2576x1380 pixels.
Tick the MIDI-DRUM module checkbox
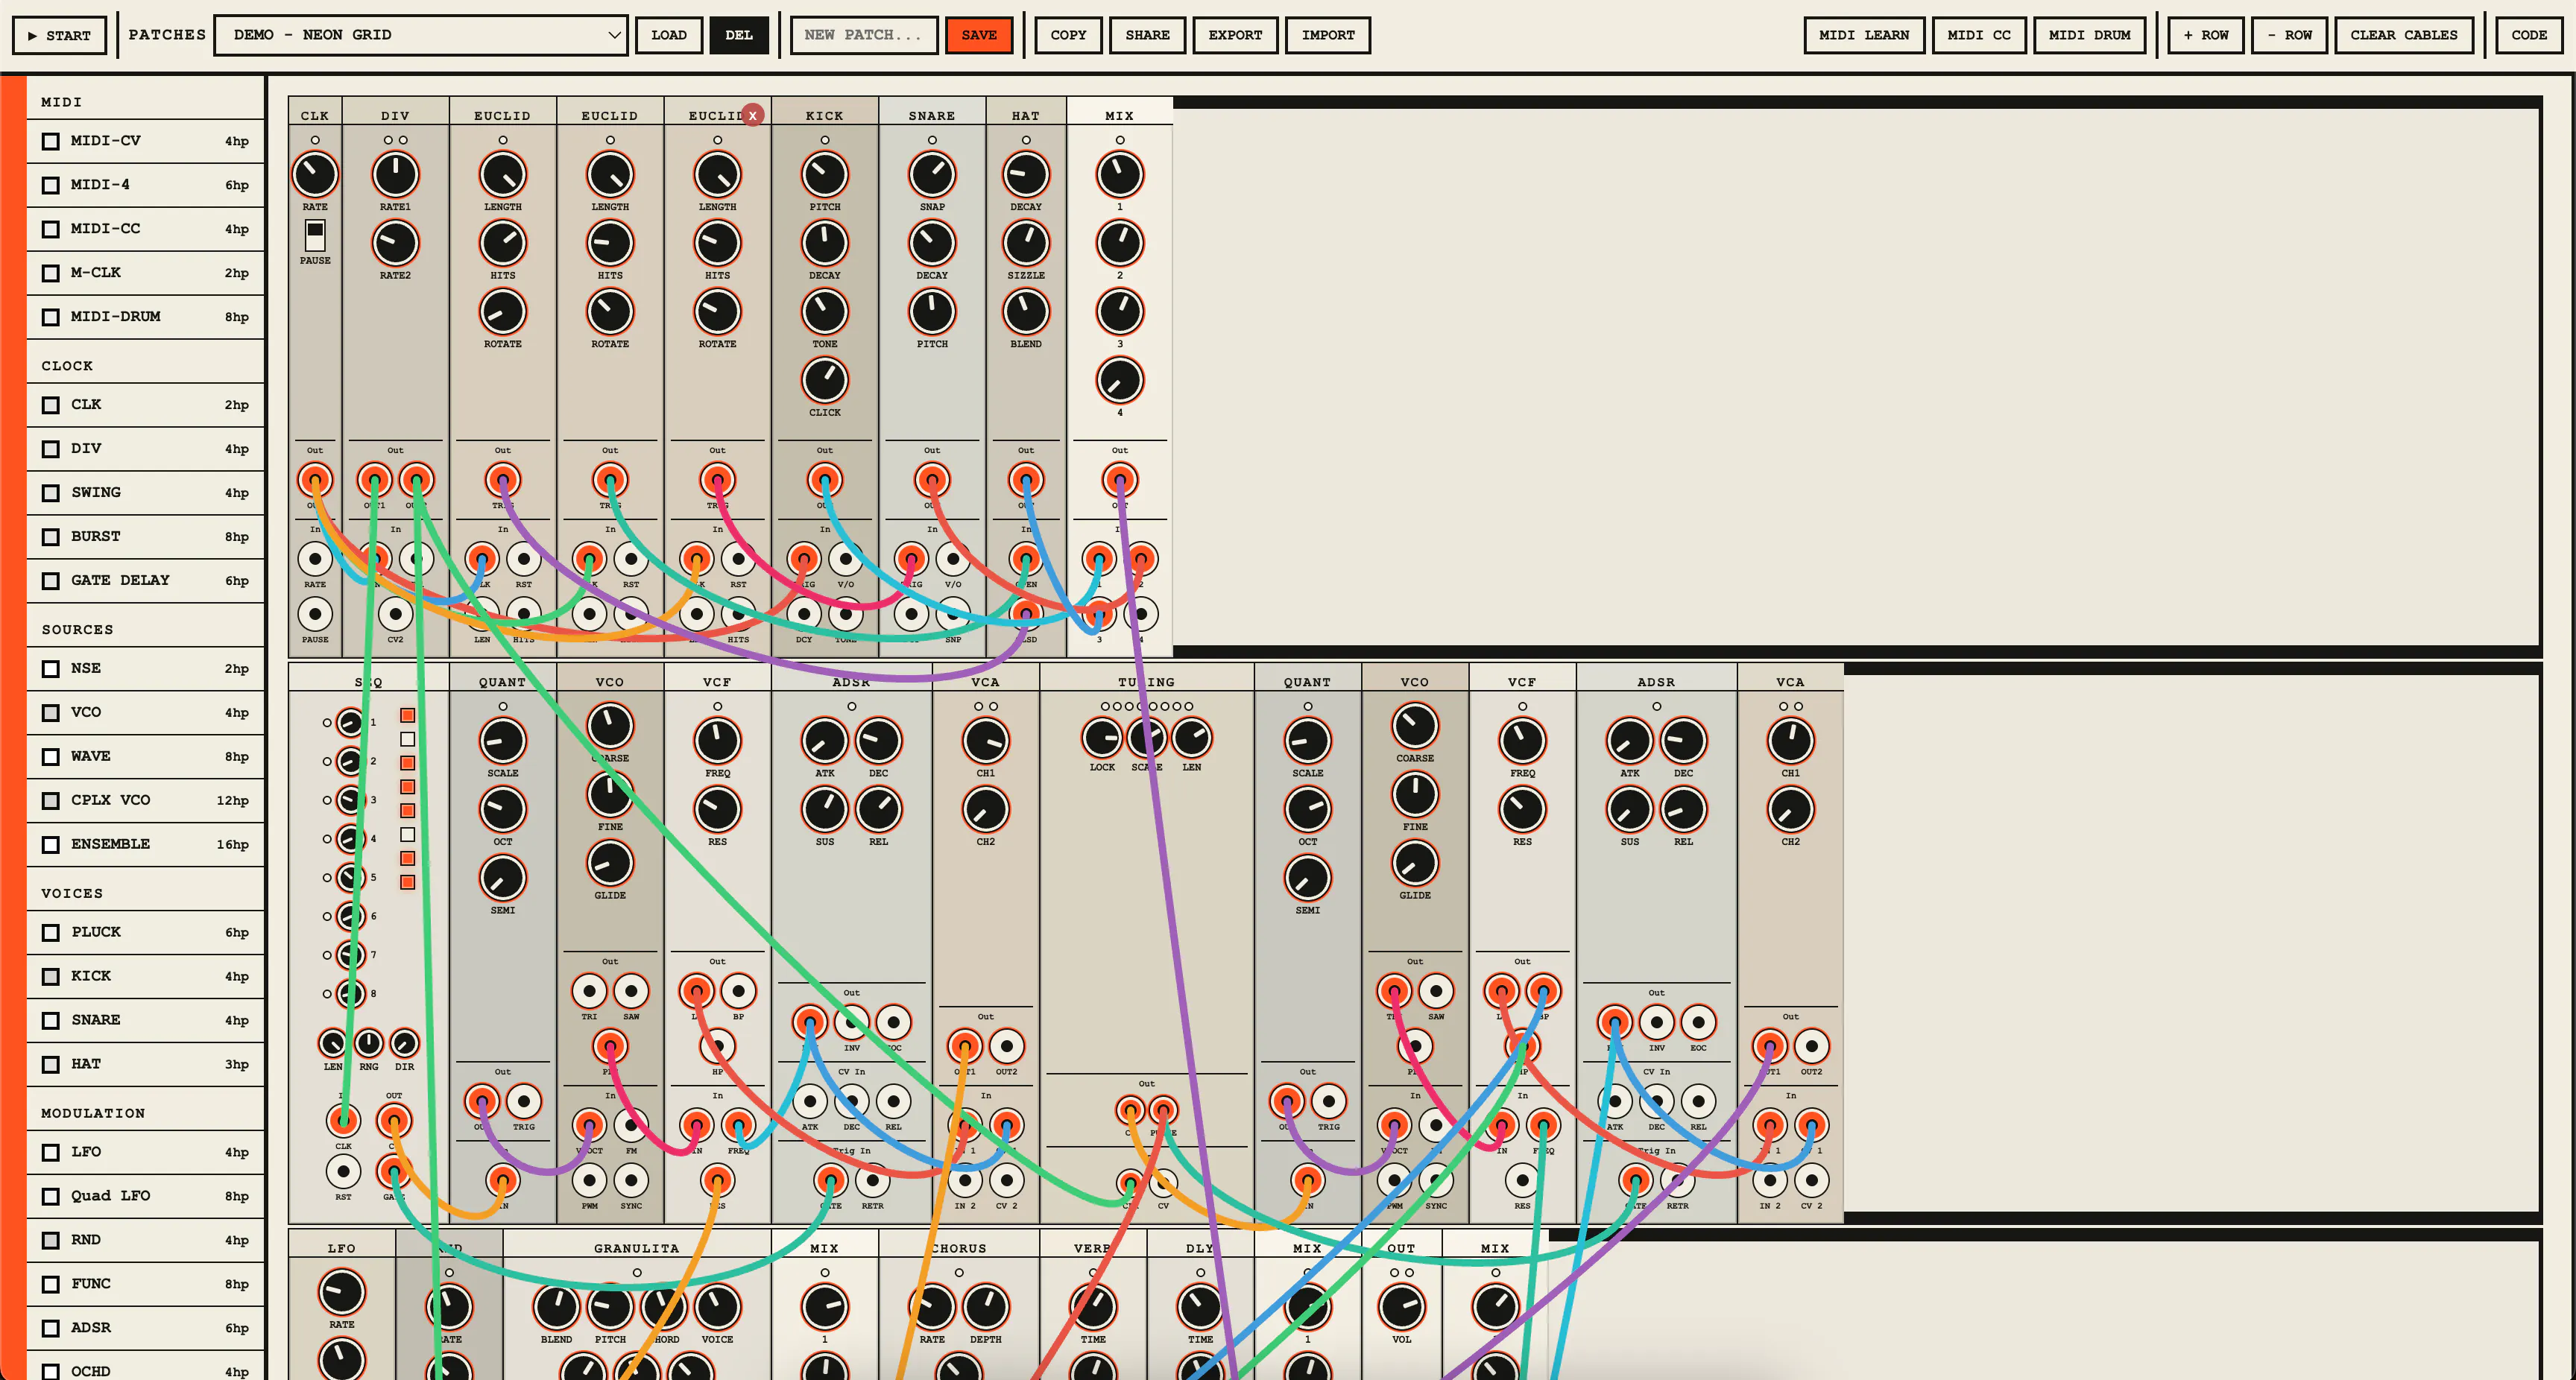51,317
